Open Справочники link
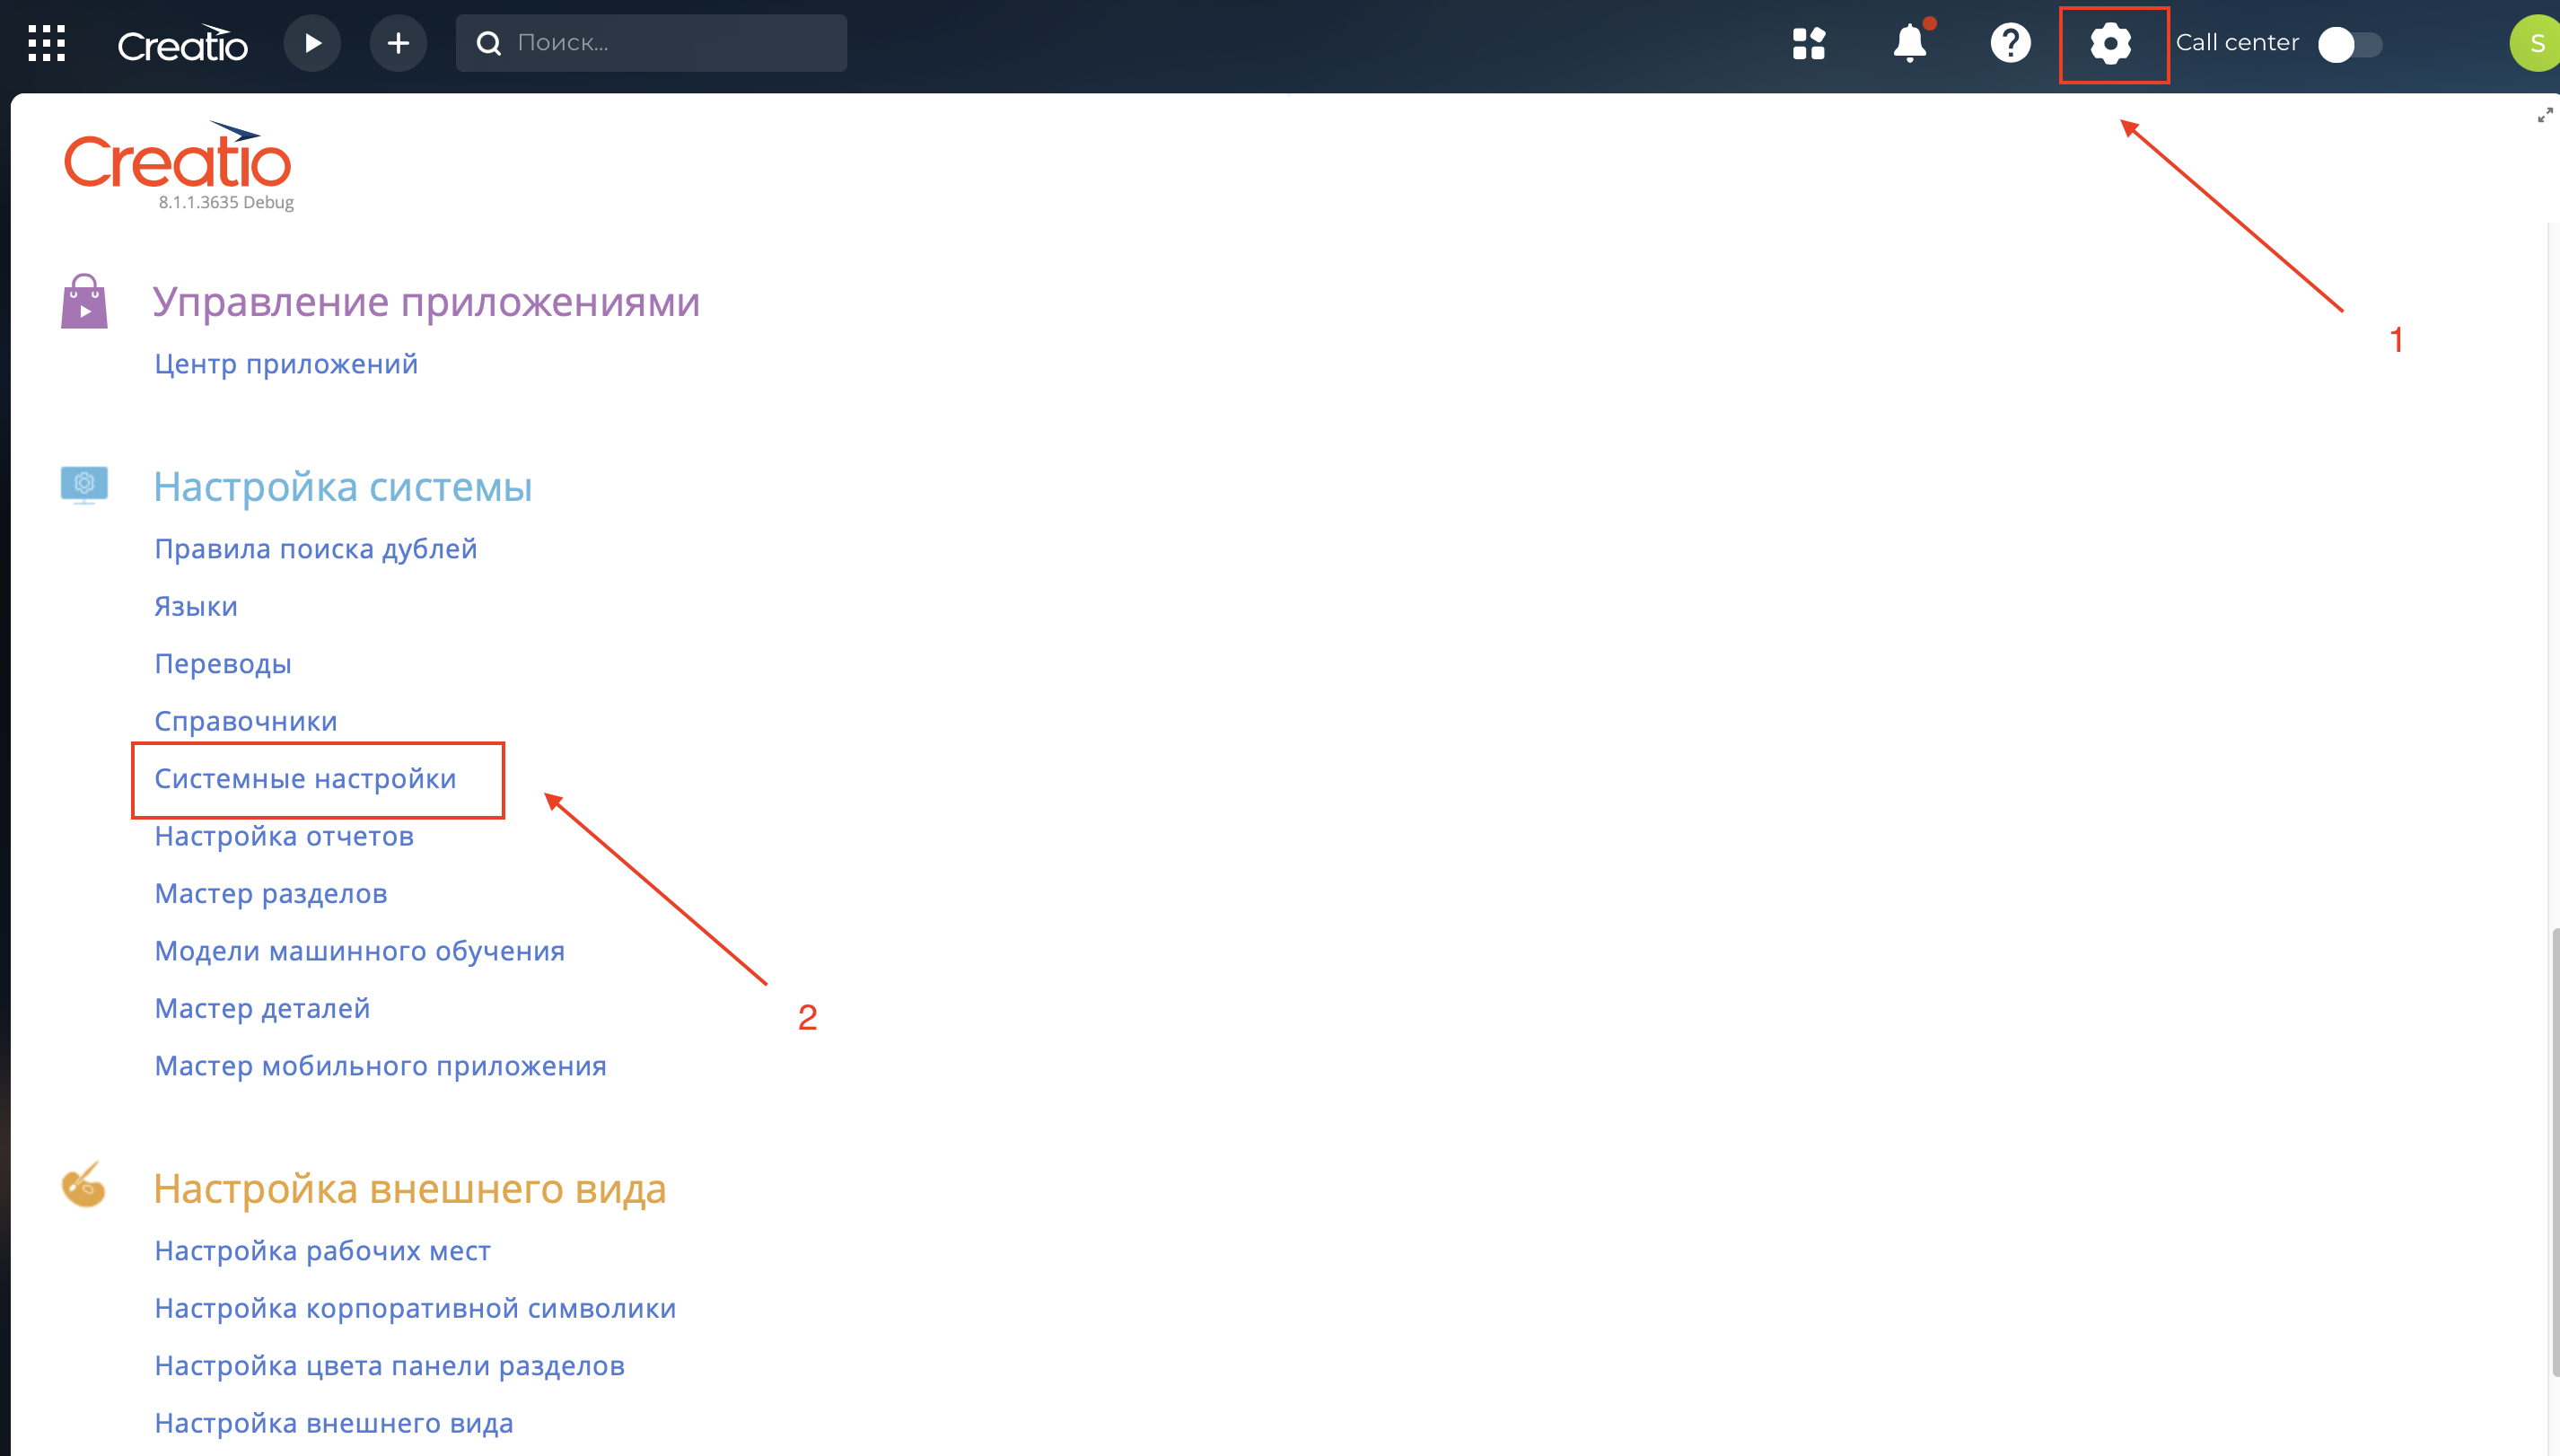2560x1456 pixels. tap(246, 721)
